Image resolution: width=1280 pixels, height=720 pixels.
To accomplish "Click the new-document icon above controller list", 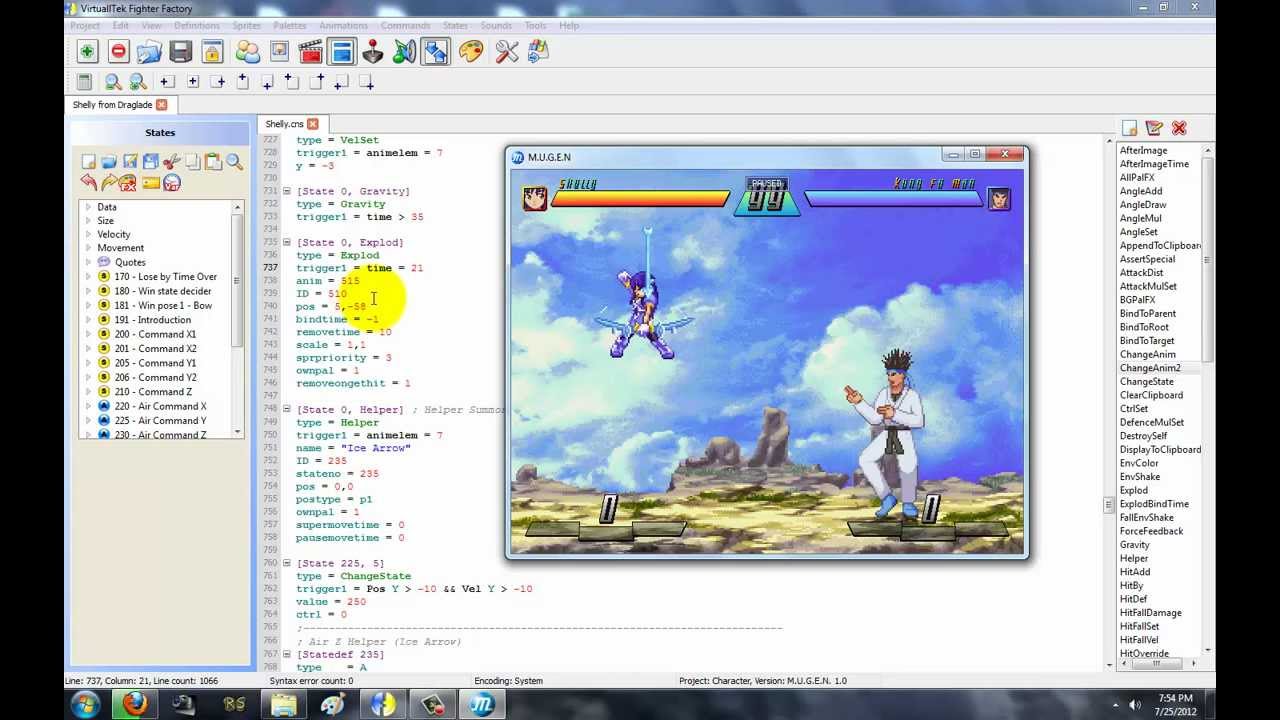I will [1129, 128].
